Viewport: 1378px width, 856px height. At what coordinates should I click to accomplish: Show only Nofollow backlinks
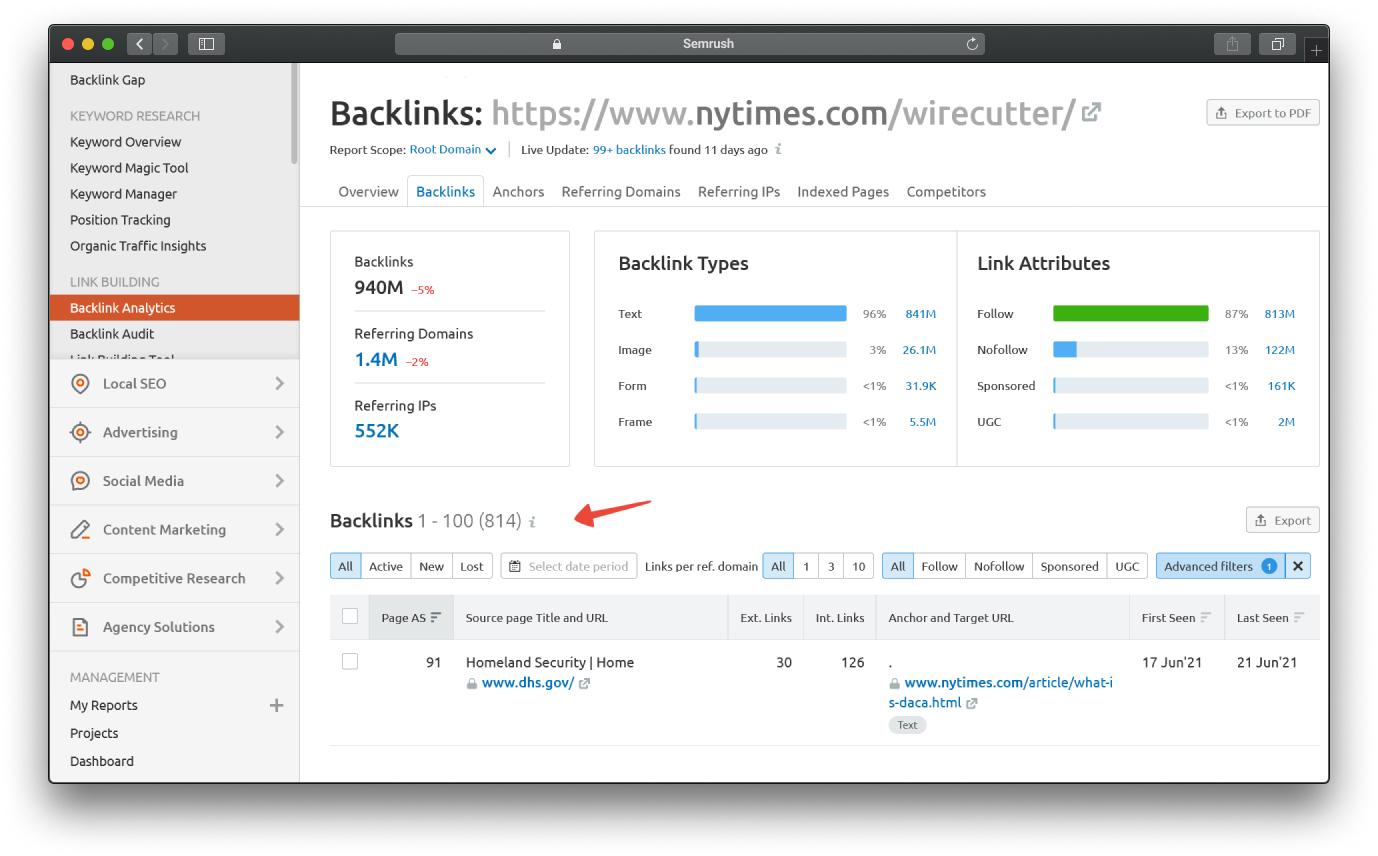(999, 566)
